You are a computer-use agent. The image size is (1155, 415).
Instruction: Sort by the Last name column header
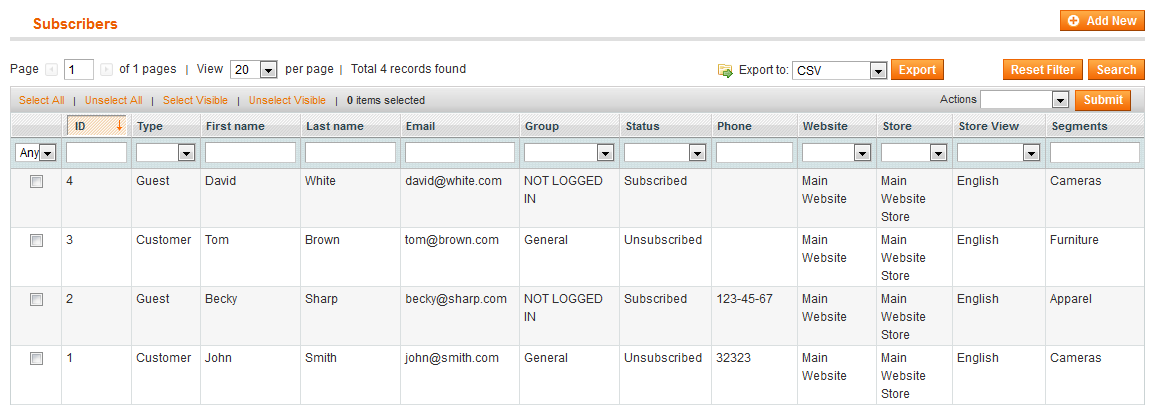334,126
